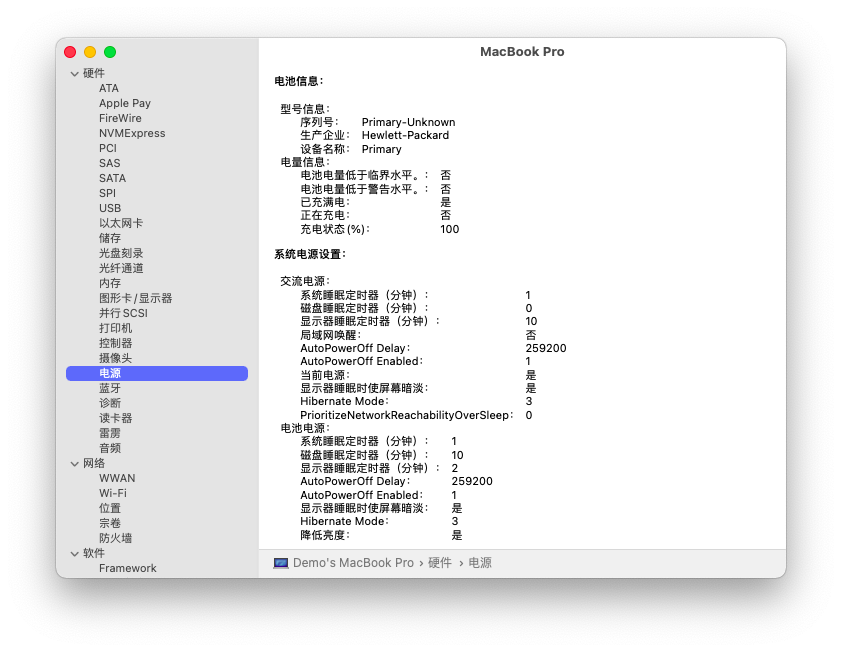The width and height of the screenshot is (842, 652).
Task: Click the 局域网唤醒 row label
Action: pos(330,335)
